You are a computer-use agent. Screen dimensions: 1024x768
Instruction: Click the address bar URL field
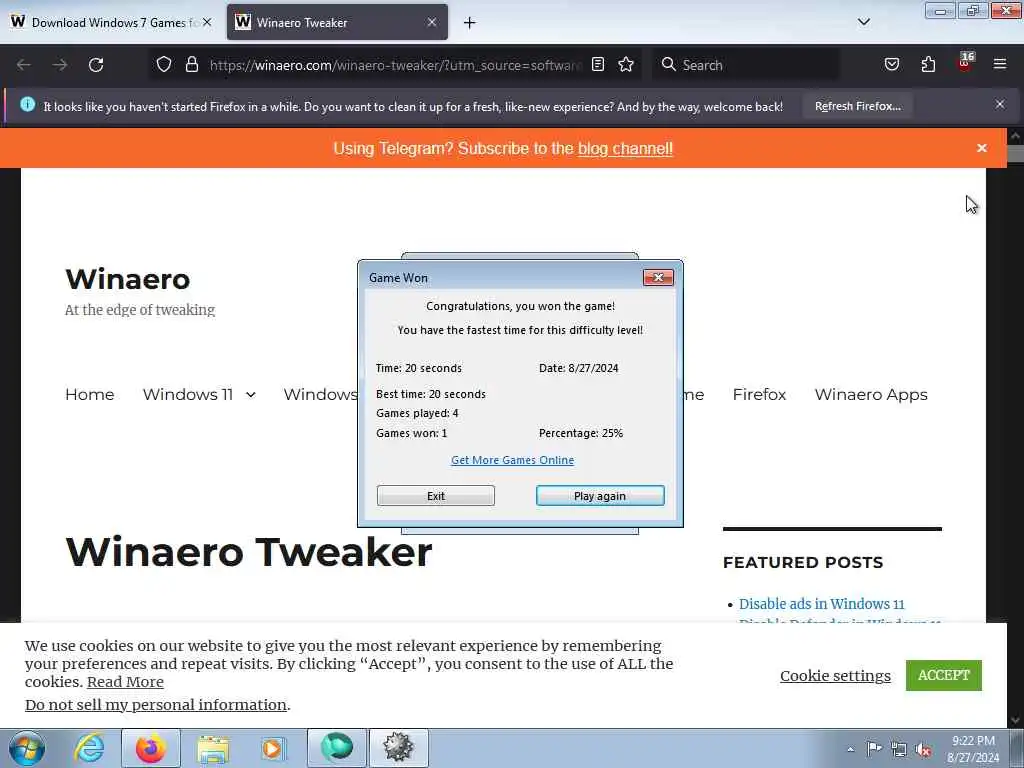[x=395, y=65]
